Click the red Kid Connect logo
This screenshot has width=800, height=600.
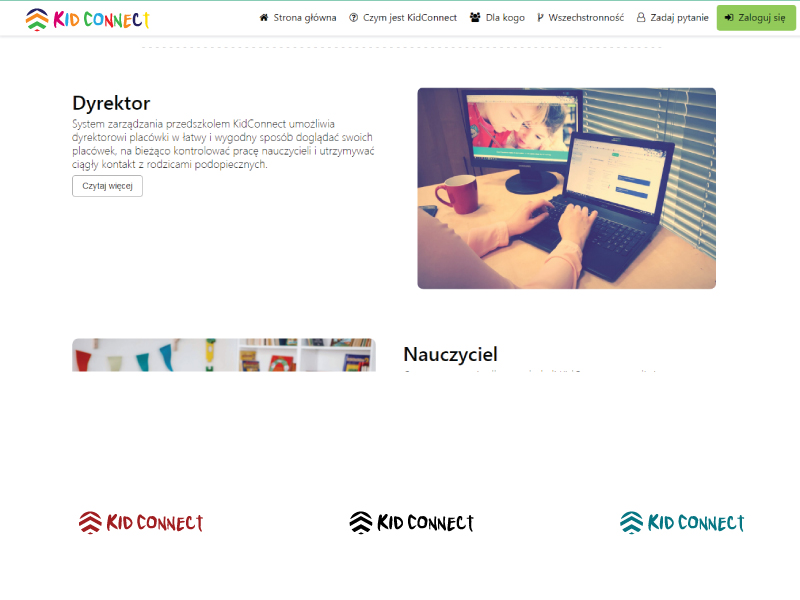tap(141, 522)
